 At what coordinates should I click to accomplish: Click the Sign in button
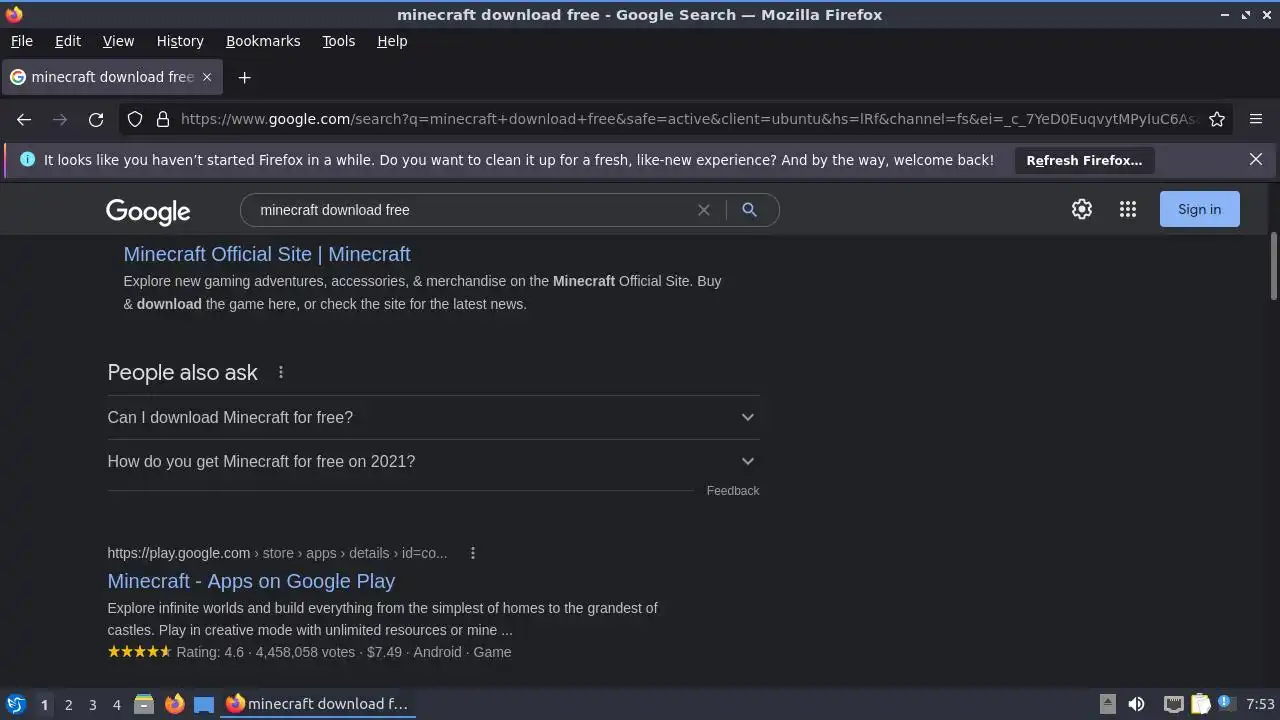click(x=1199, y=209)
